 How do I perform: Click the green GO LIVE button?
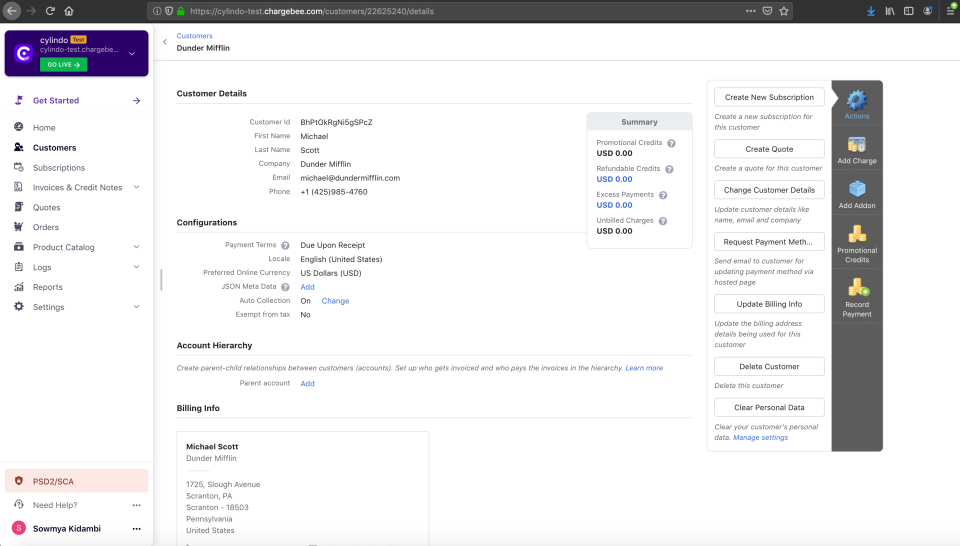tap(64, 65)
